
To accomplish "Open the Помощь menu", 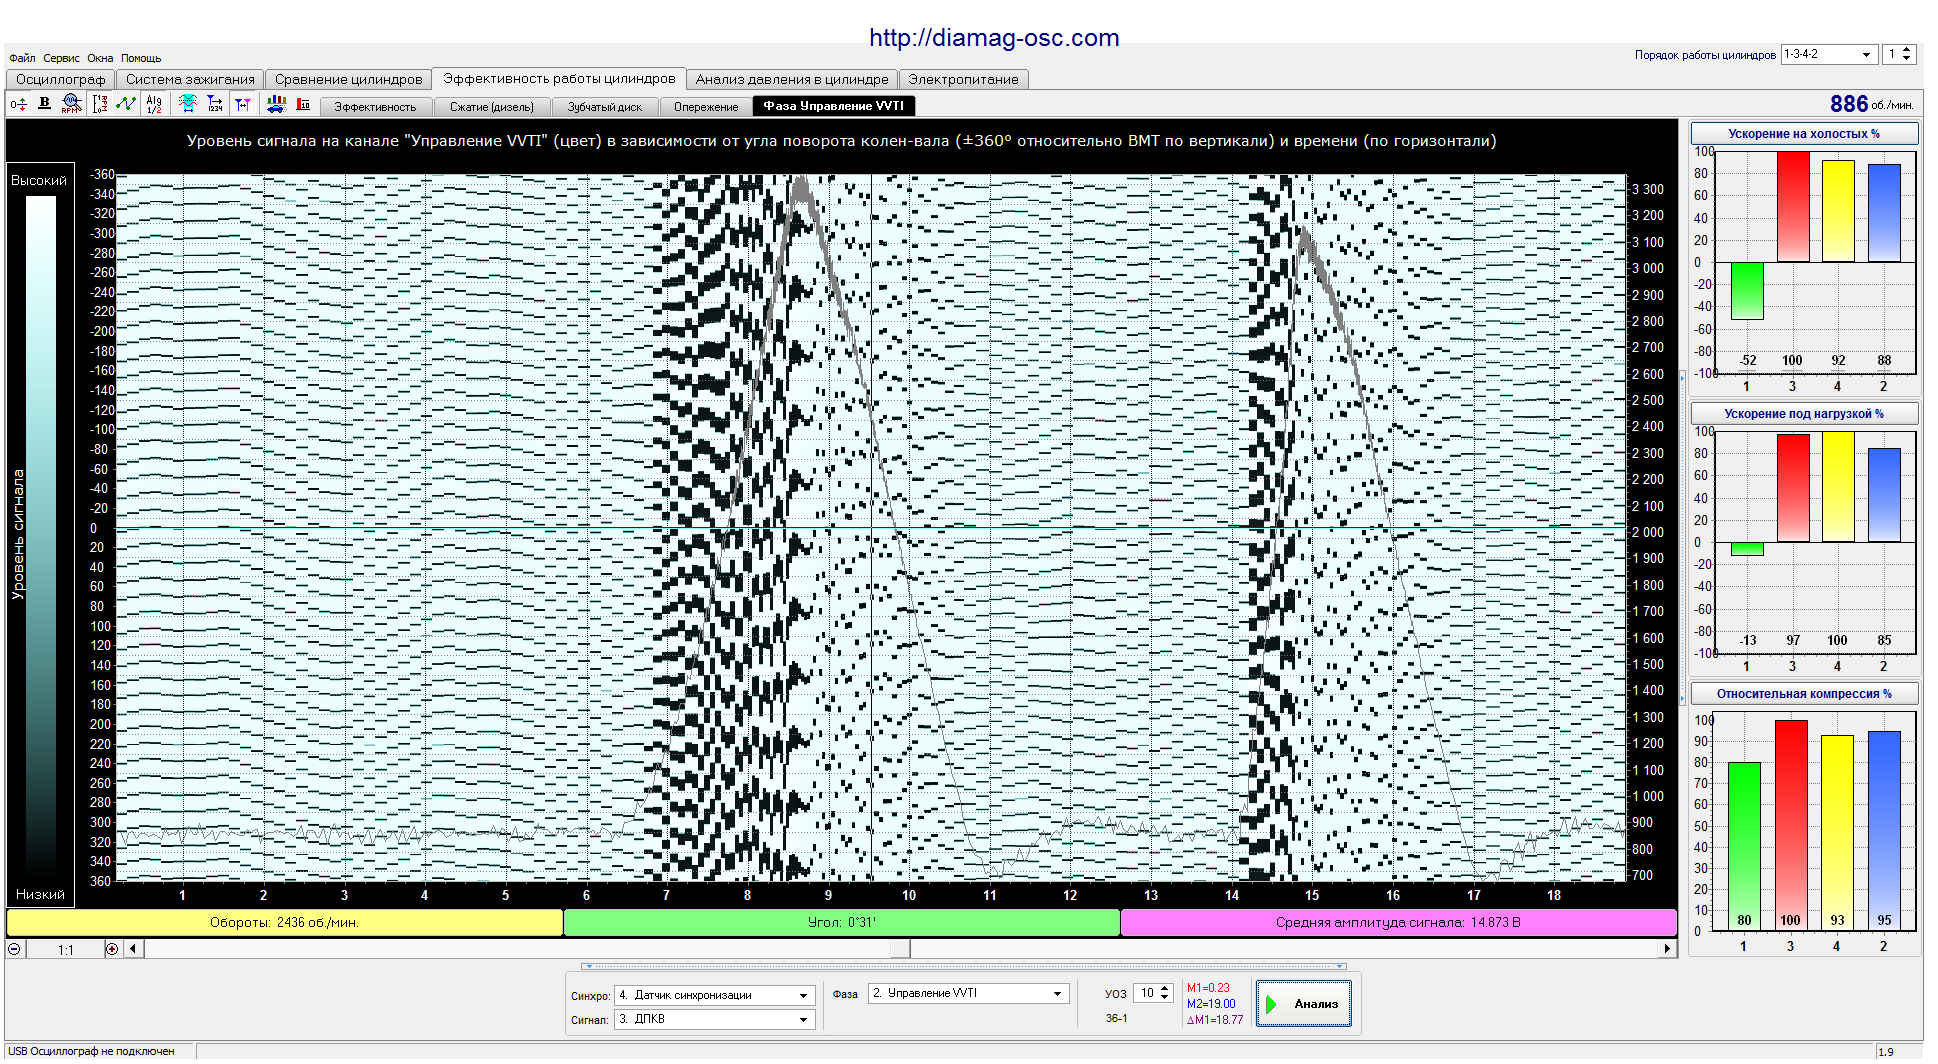I will point(141,58).
